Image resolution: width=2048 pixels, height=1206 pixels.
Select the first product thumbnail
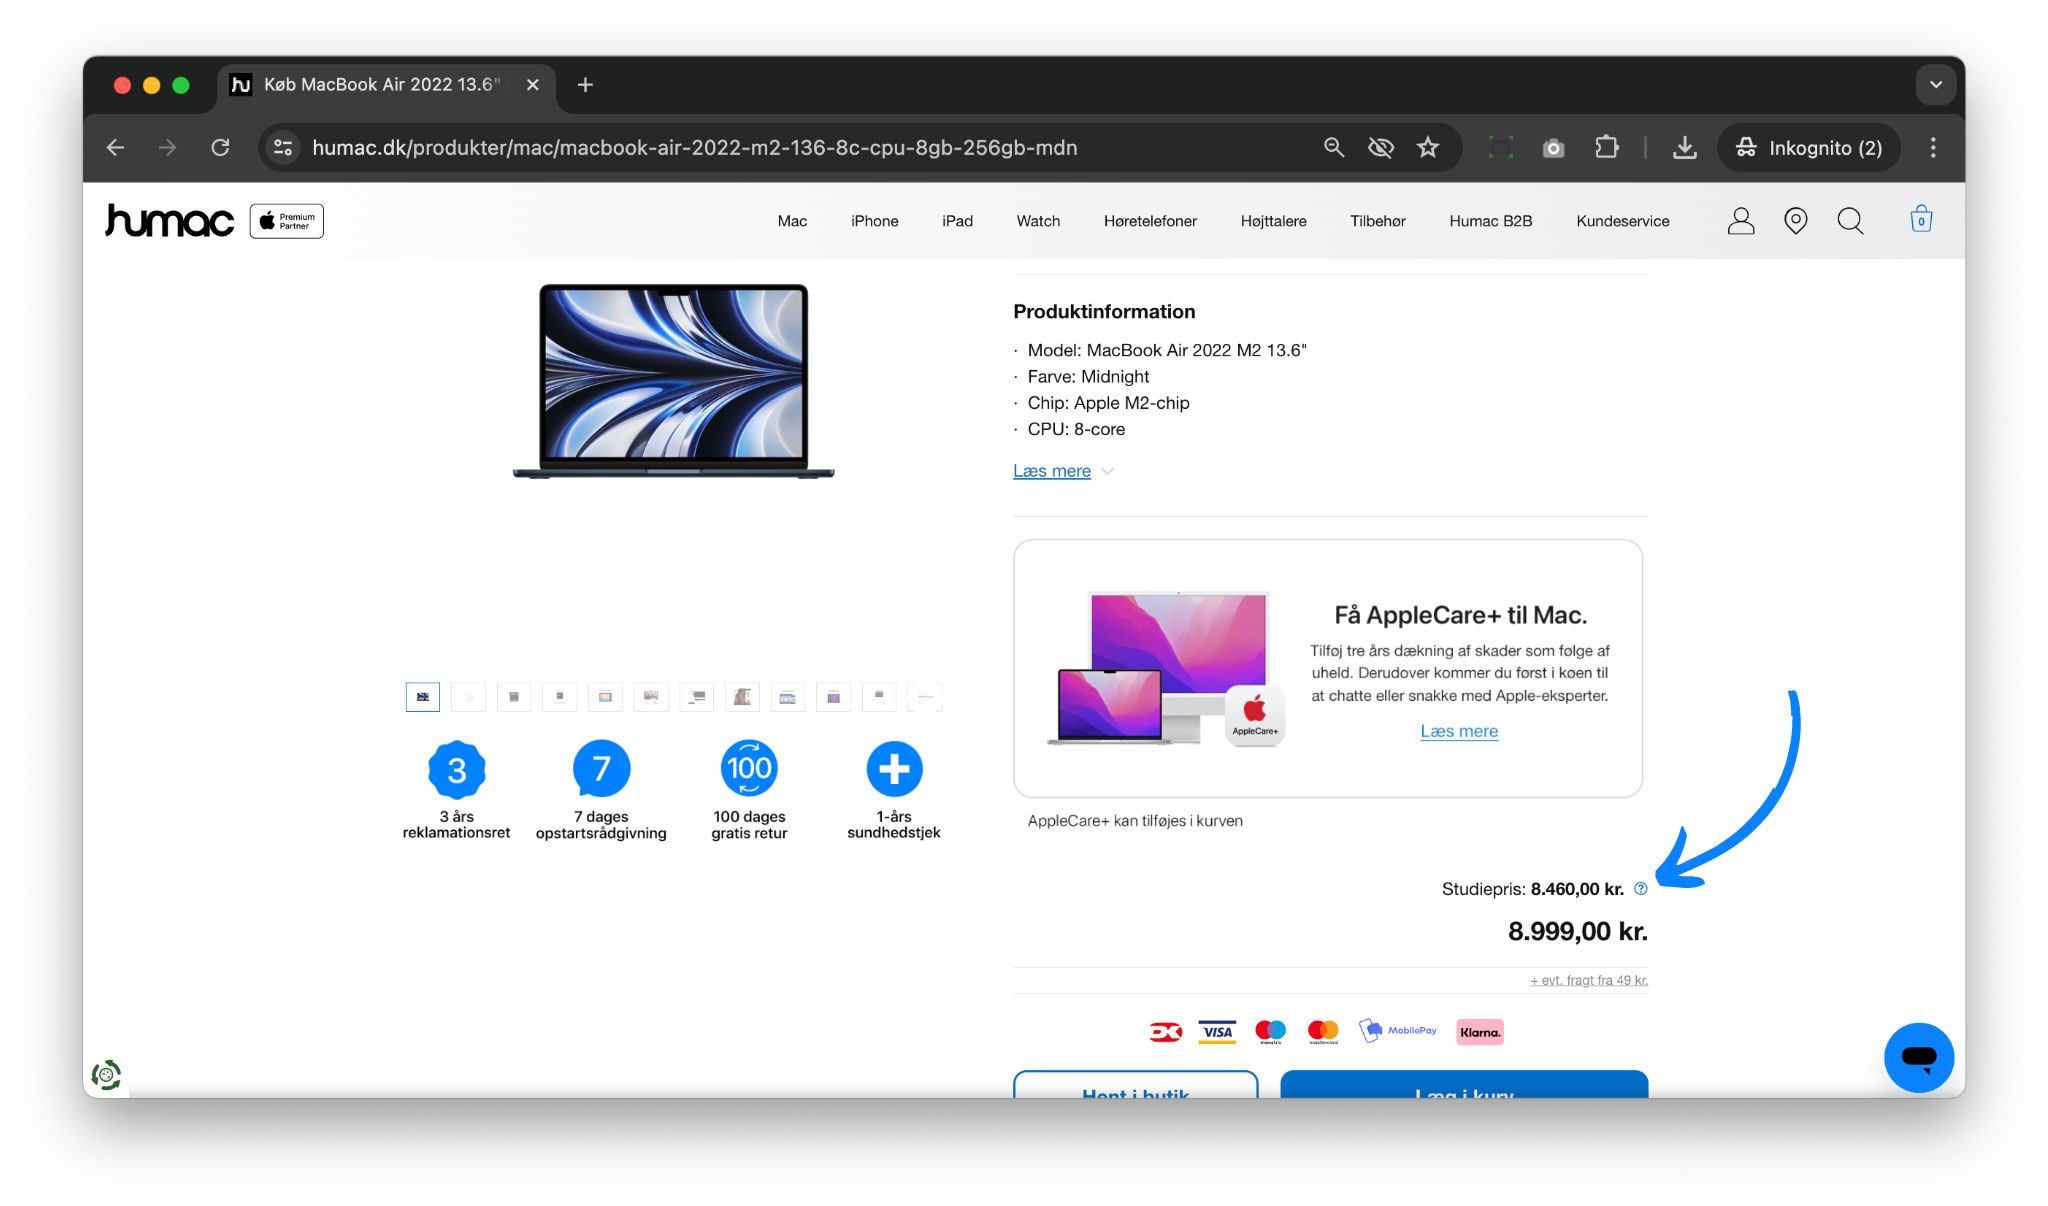pyautogui.click(x=423, y=697)
